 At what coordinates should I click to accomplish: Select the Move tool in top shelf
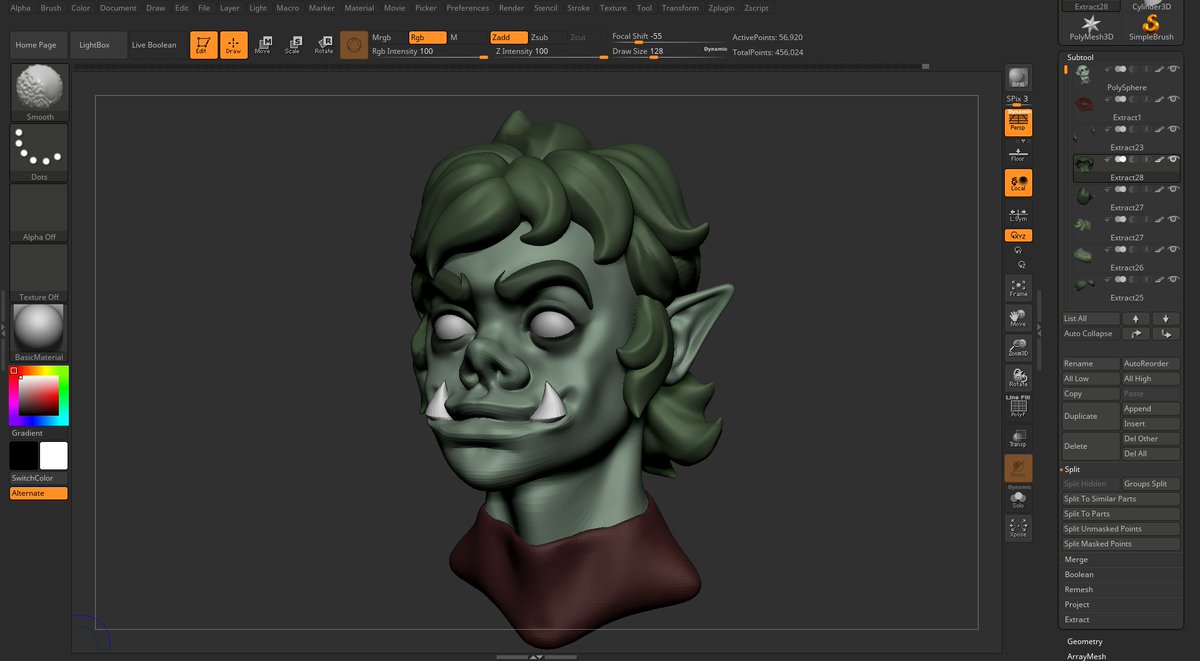tap(263, 45)
